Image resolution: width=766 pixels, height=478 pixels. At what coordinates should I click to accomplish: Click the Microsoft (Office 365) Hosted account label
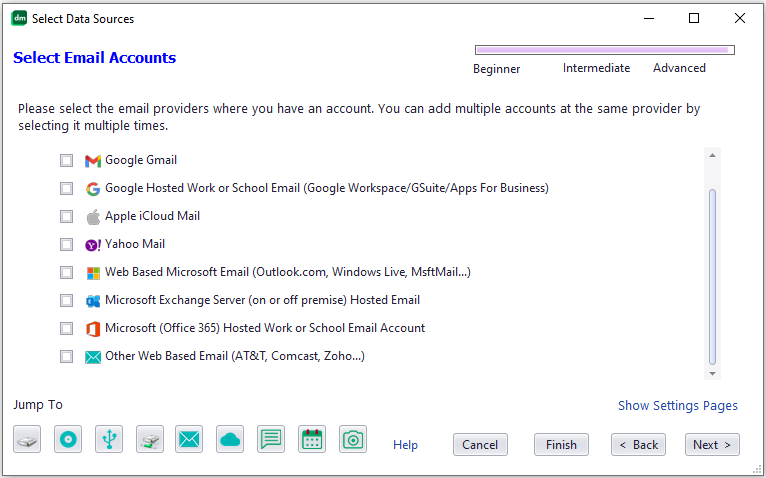[x=265, y=328]
